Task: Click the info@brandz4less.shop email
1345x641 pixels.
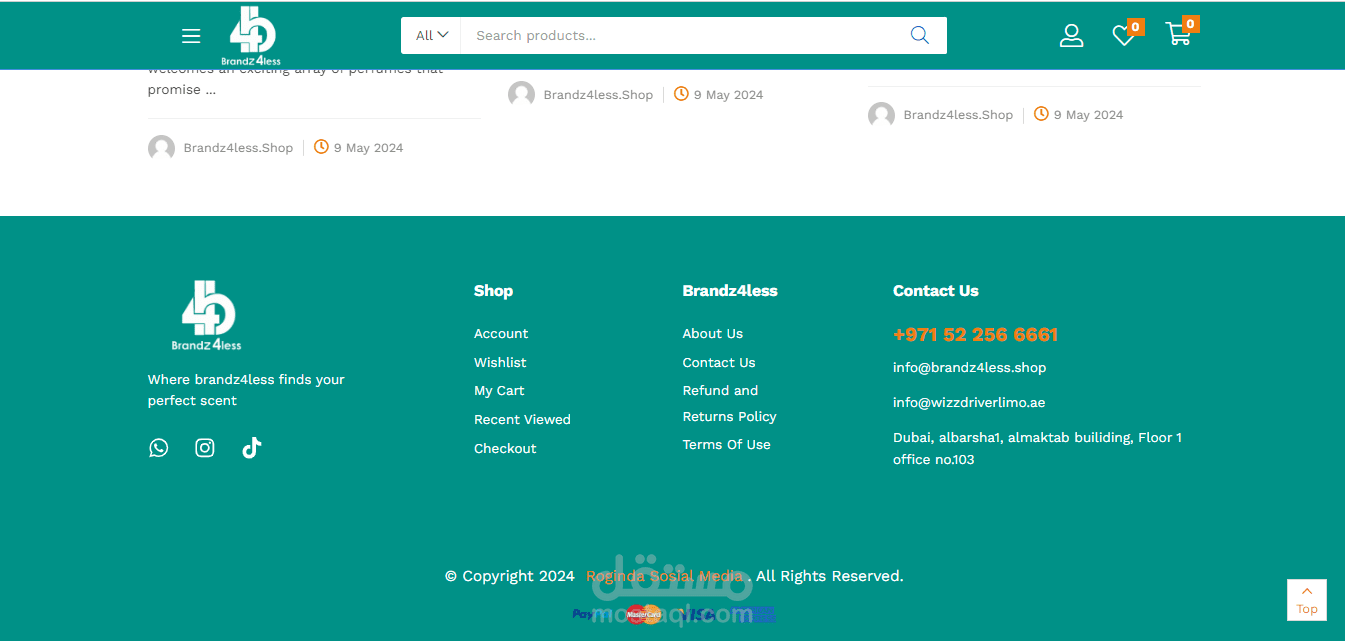Action: [969, 368]
